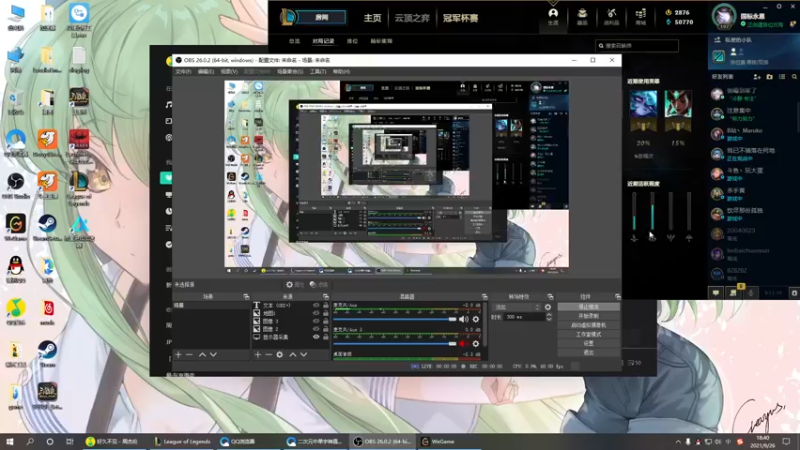The width and height of the screenshot is (800, 450).
Task: Unmute the second mic audio red speaker
Action: tap(463, 344)
